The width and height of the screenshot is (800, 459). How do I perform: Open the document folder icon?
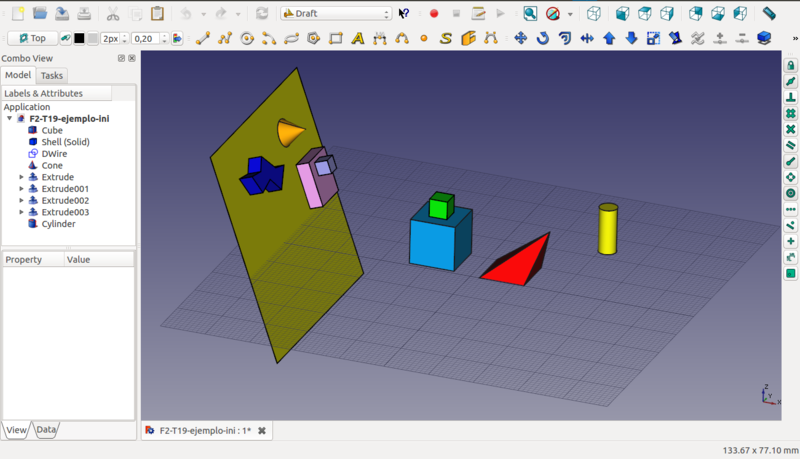coord(40,14)
